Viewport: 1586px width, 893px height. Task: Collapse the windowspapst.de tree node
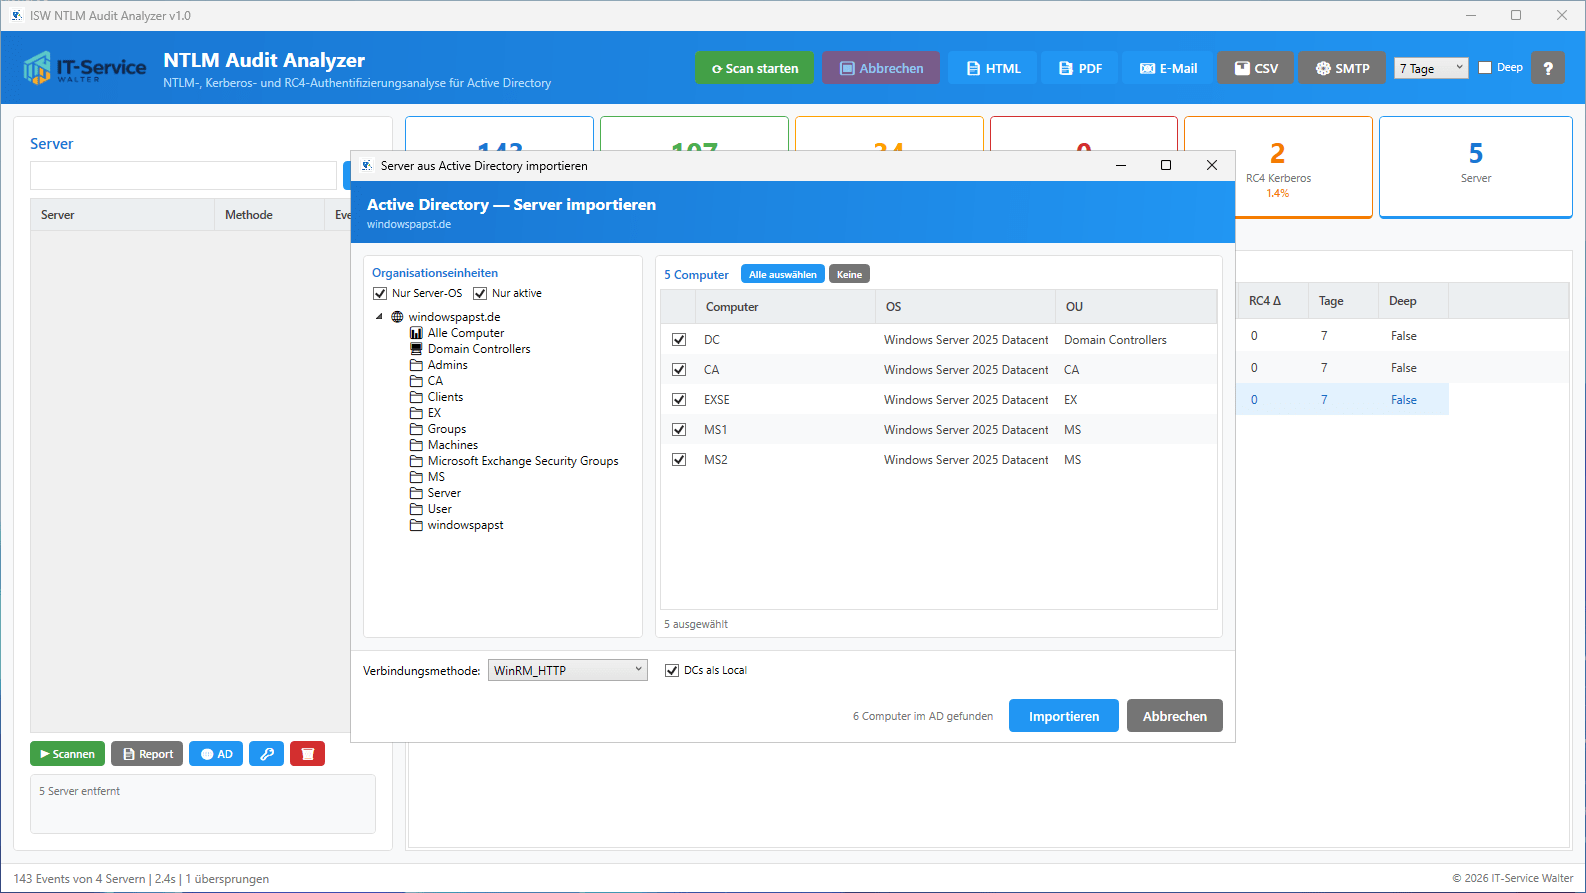[380, 317]
